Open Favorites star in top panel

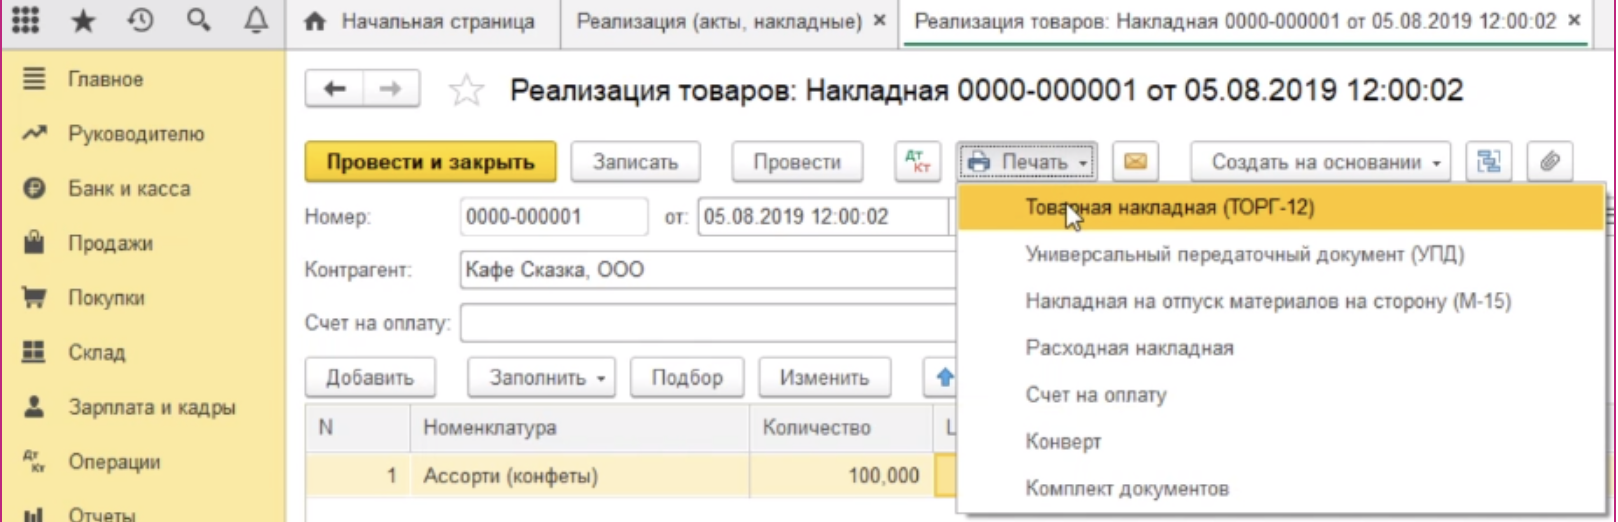(84, 21)
